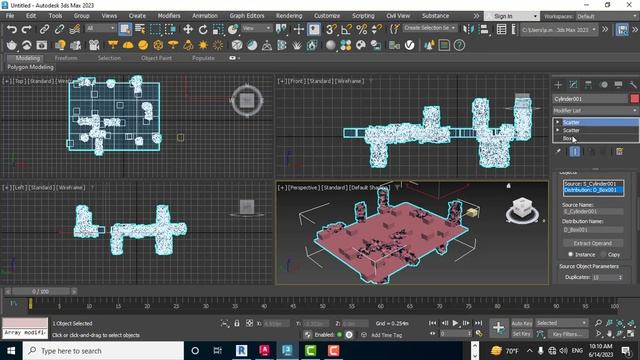Open the Create command panel tab
Viewport: 640px width, 360px height.
(x=558, y=85)
